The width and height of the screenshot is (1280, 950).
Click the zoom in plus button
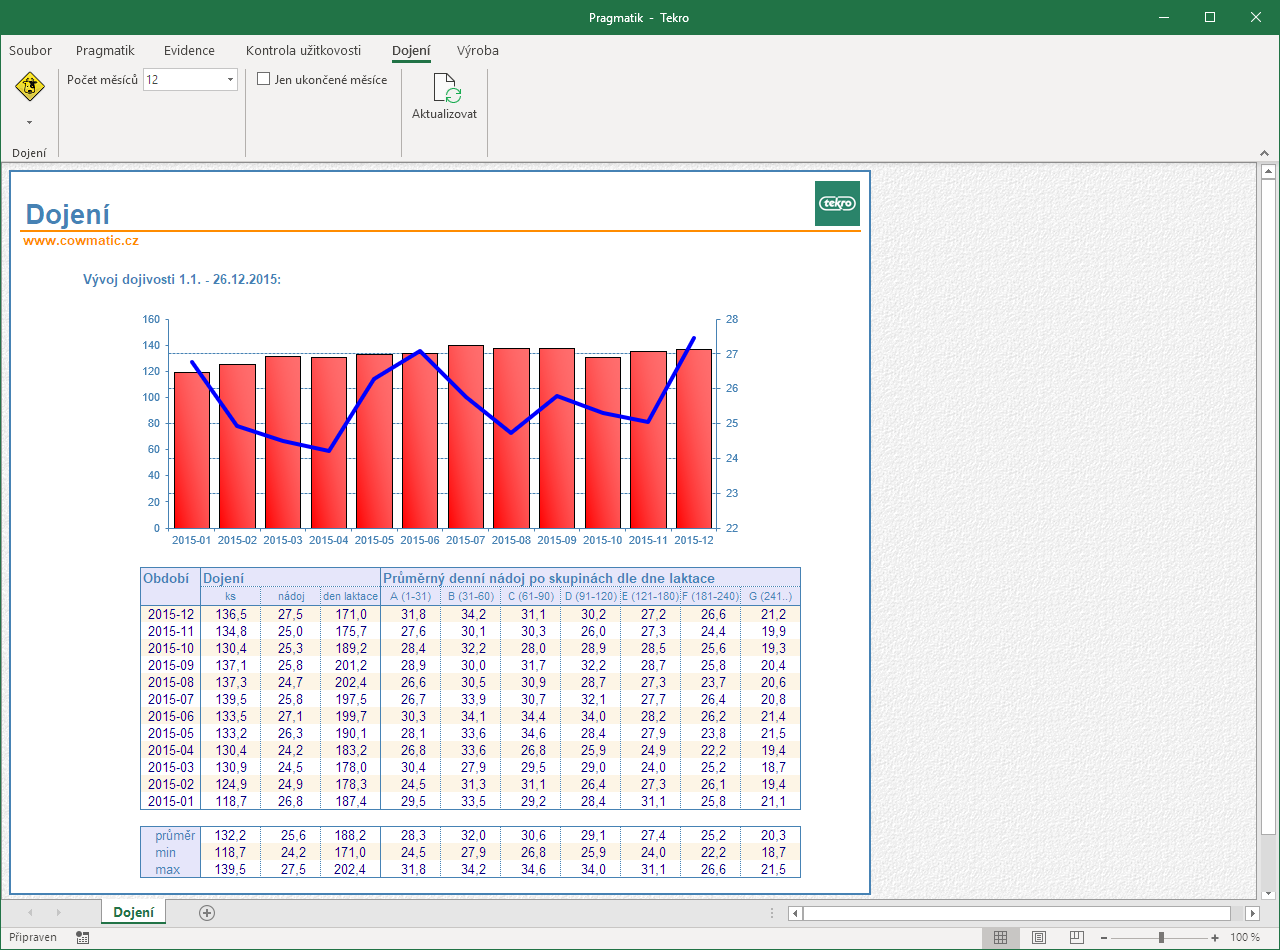[1215, 938]
